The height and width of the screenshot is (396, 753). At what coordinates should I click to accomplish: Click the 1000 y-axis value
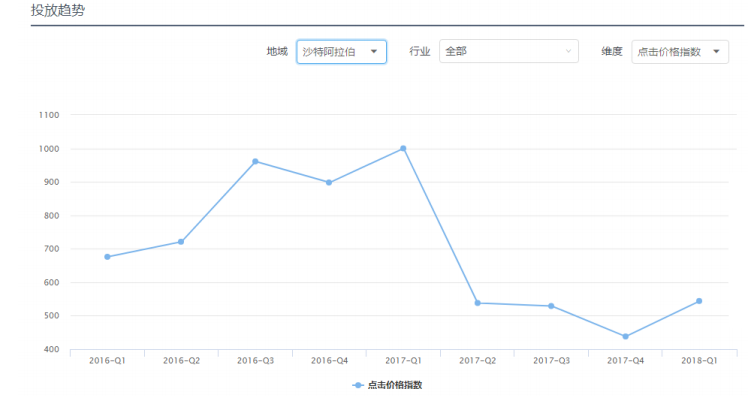click(x=49, y=149)
